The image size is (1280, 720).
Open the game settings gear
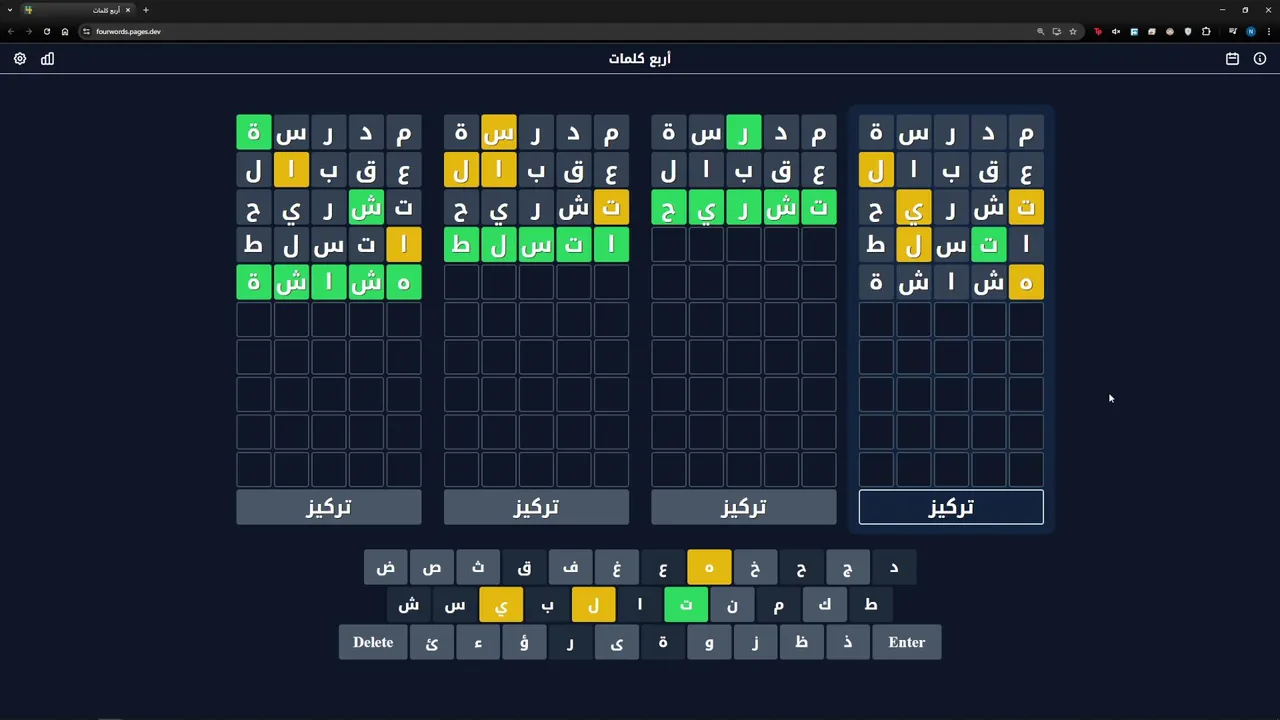(x=20, y=59)
